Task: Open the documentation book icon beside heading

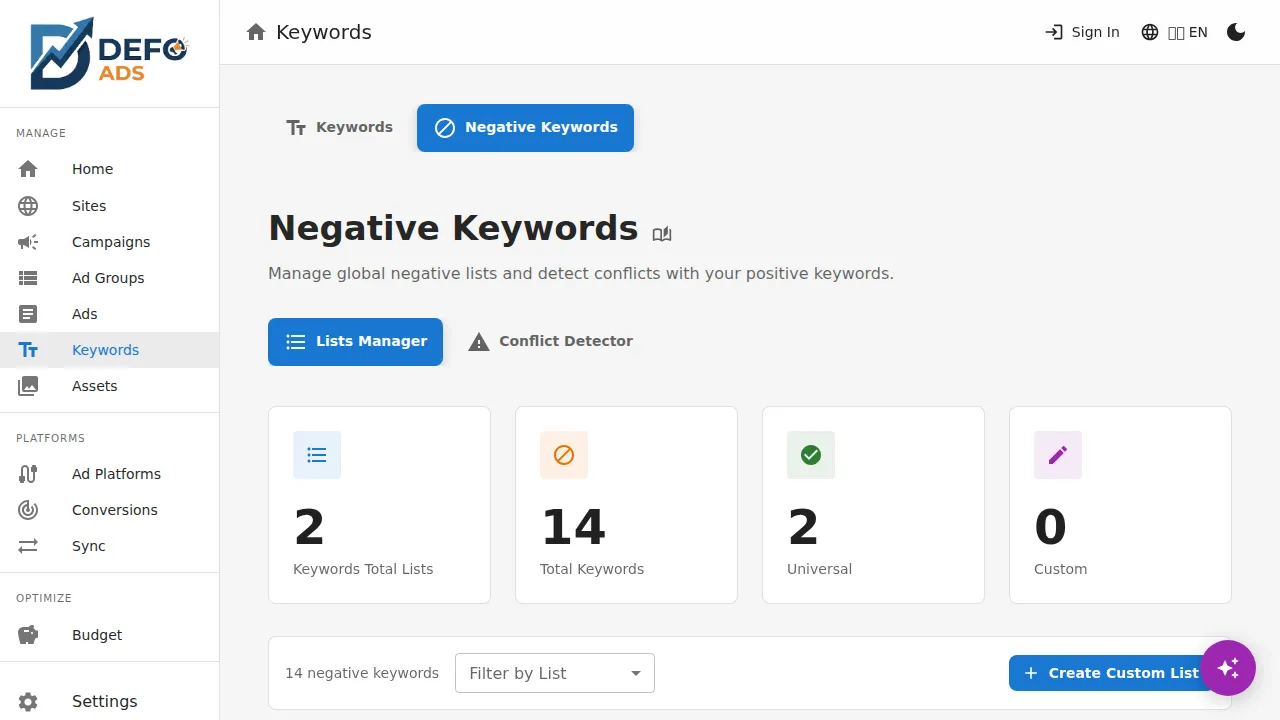Action: pyautogui.click(x=662, y=234)
